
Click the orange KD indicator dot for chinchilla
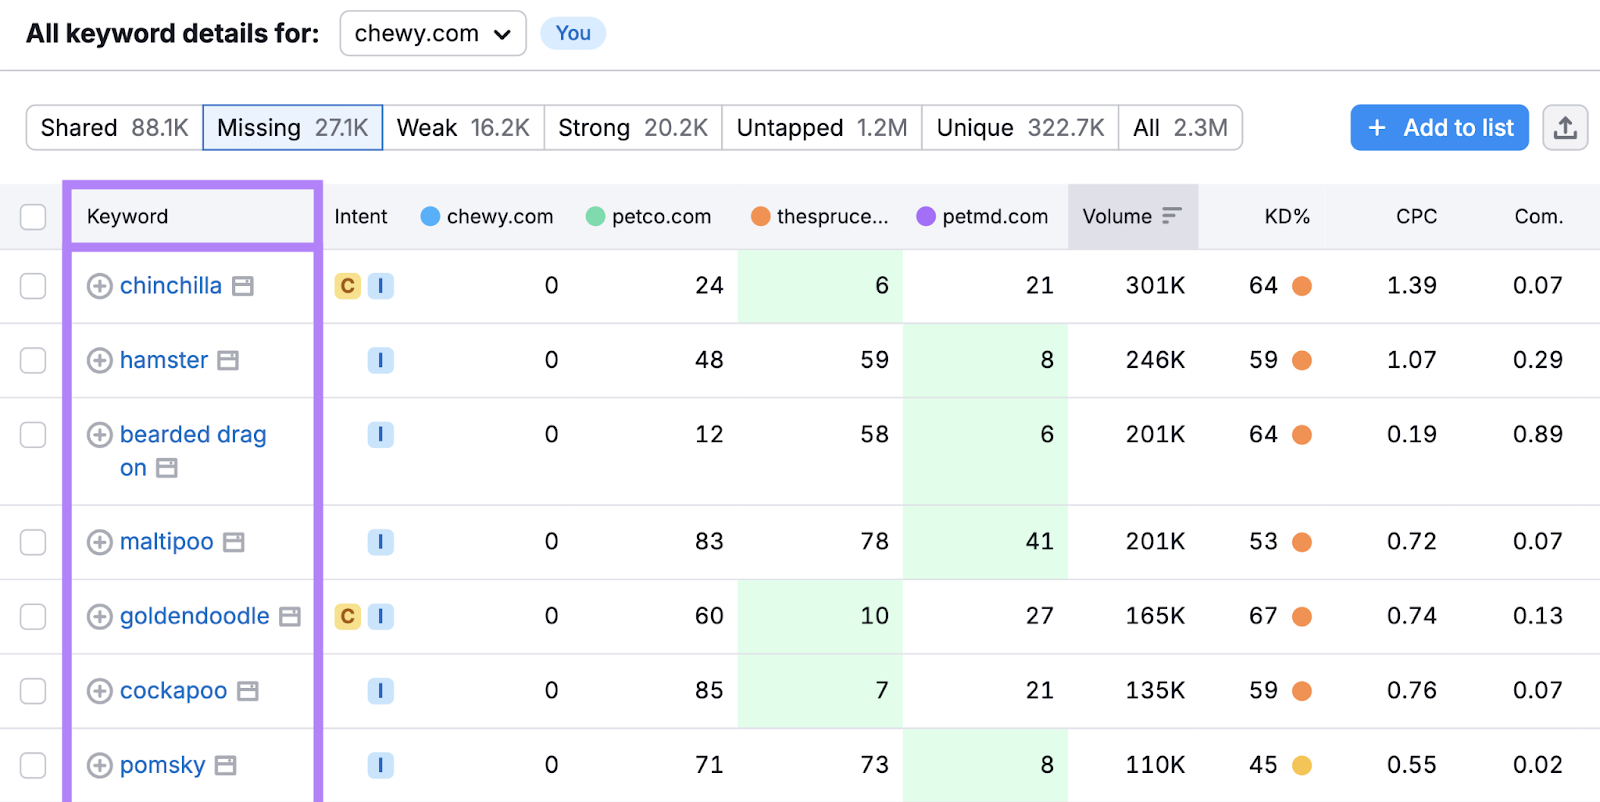(1302, 286)
